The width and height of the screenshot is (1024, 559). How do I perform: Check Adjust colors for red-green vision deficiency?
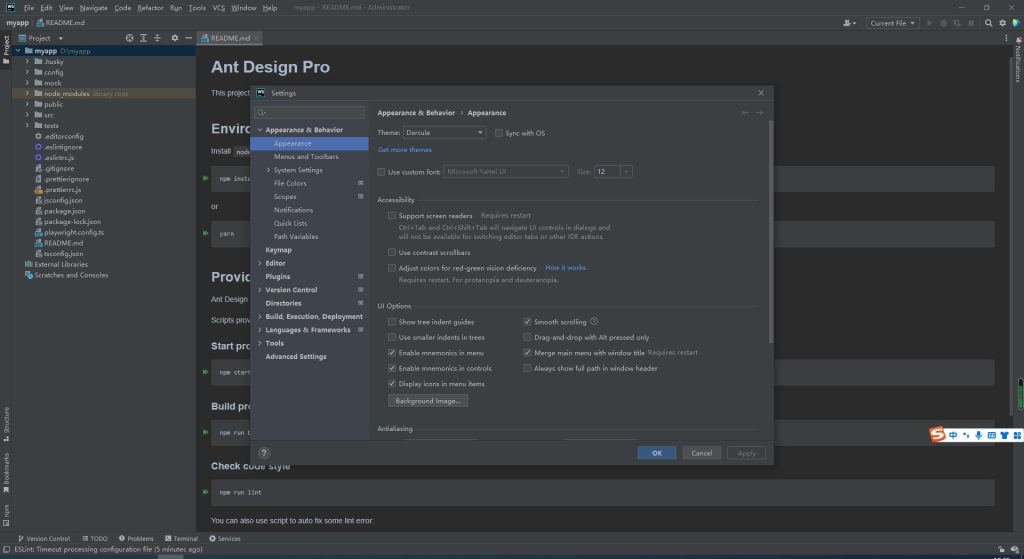(392, 268)
